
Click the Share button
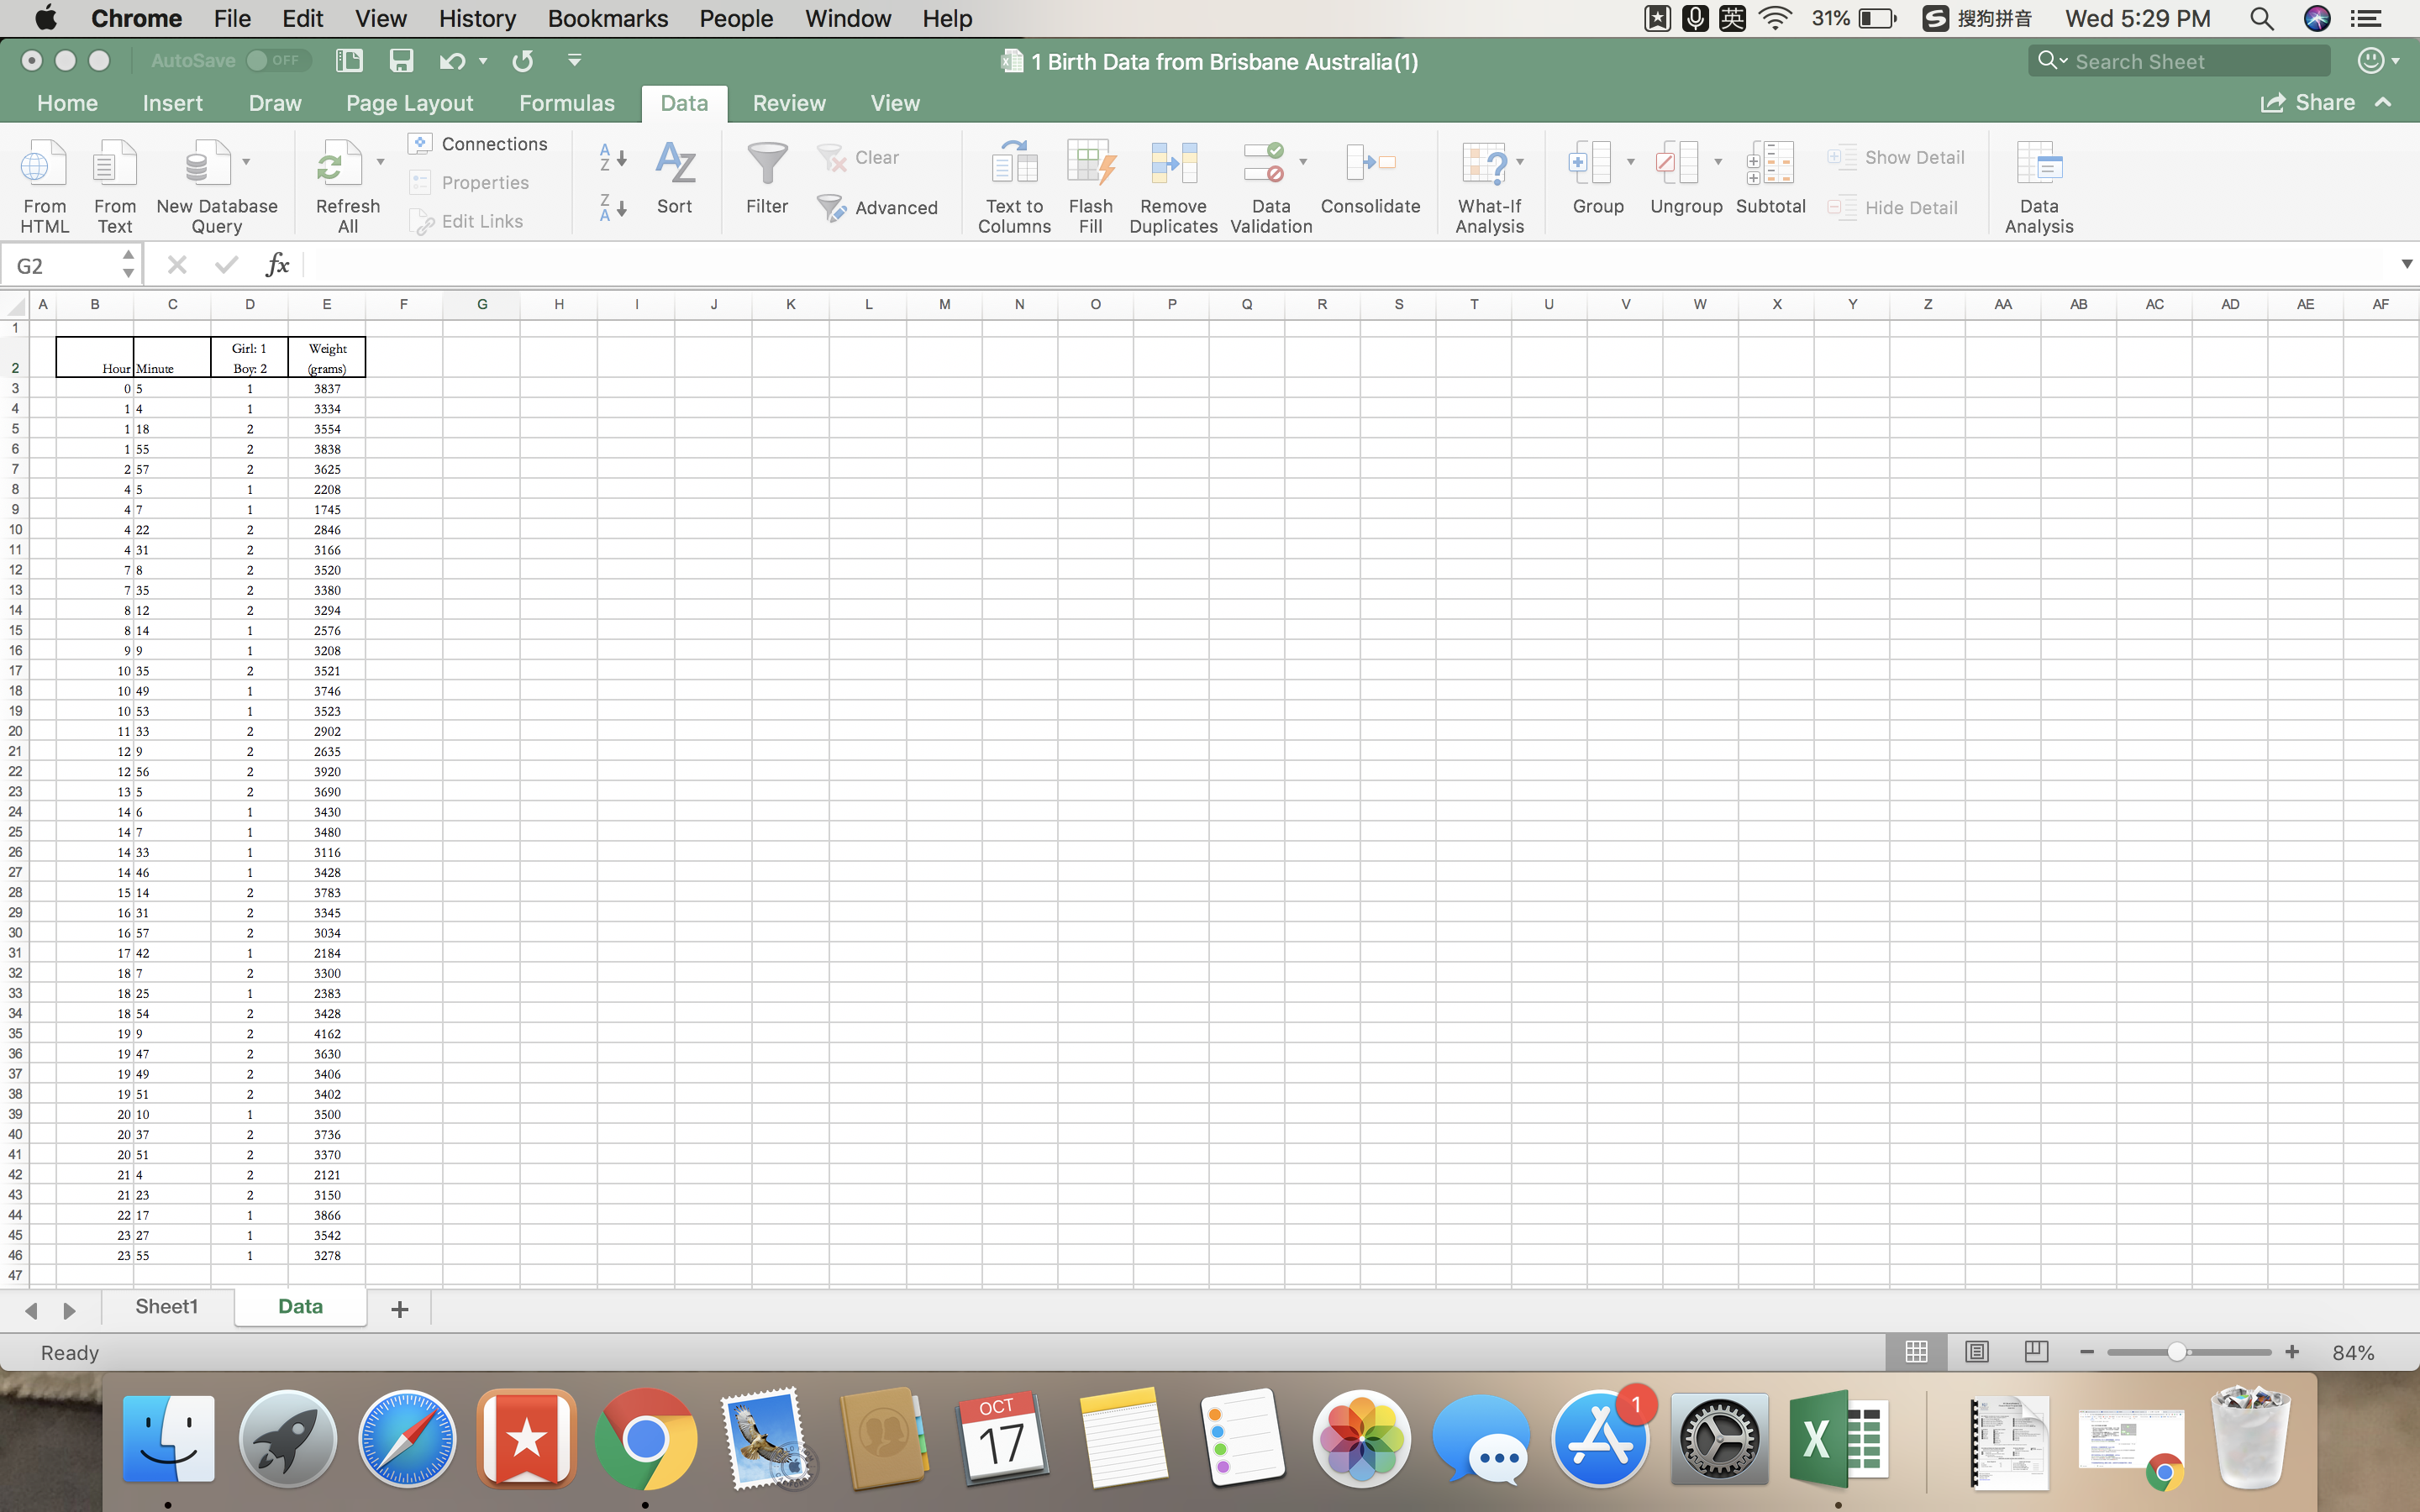[2308, 103]
